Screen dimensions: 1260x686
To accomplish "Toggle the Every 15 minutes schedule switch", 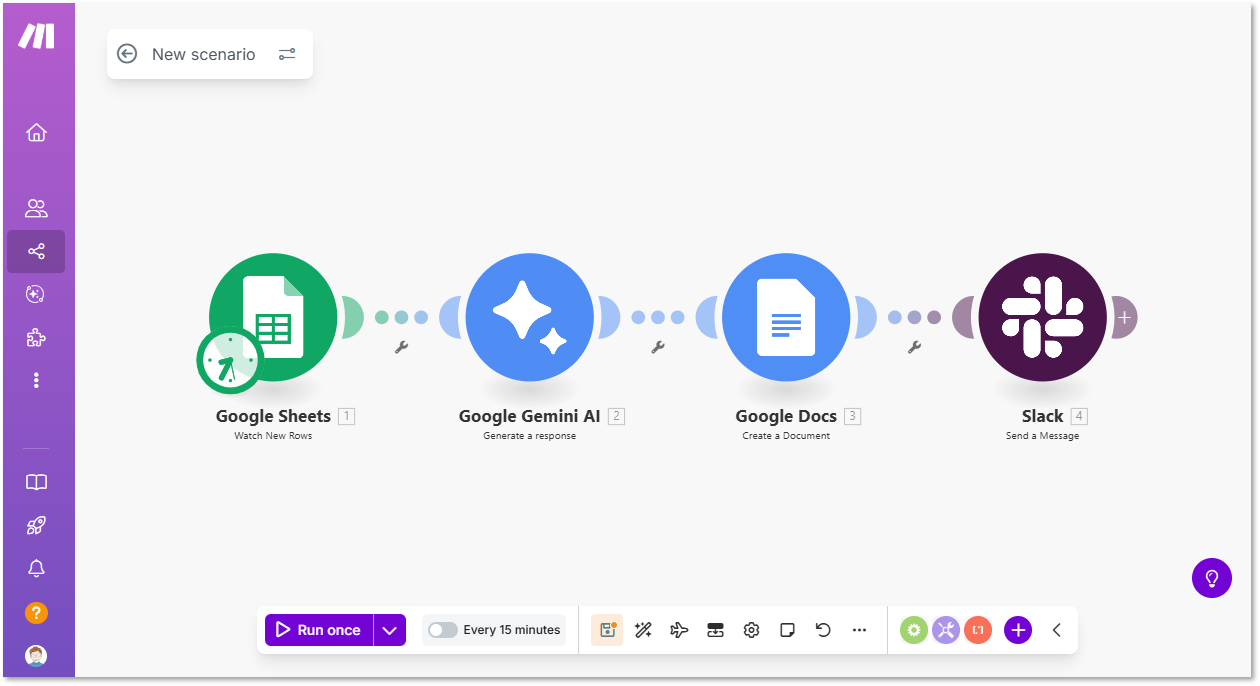I will pyautogui.click(x=442, y=630).
